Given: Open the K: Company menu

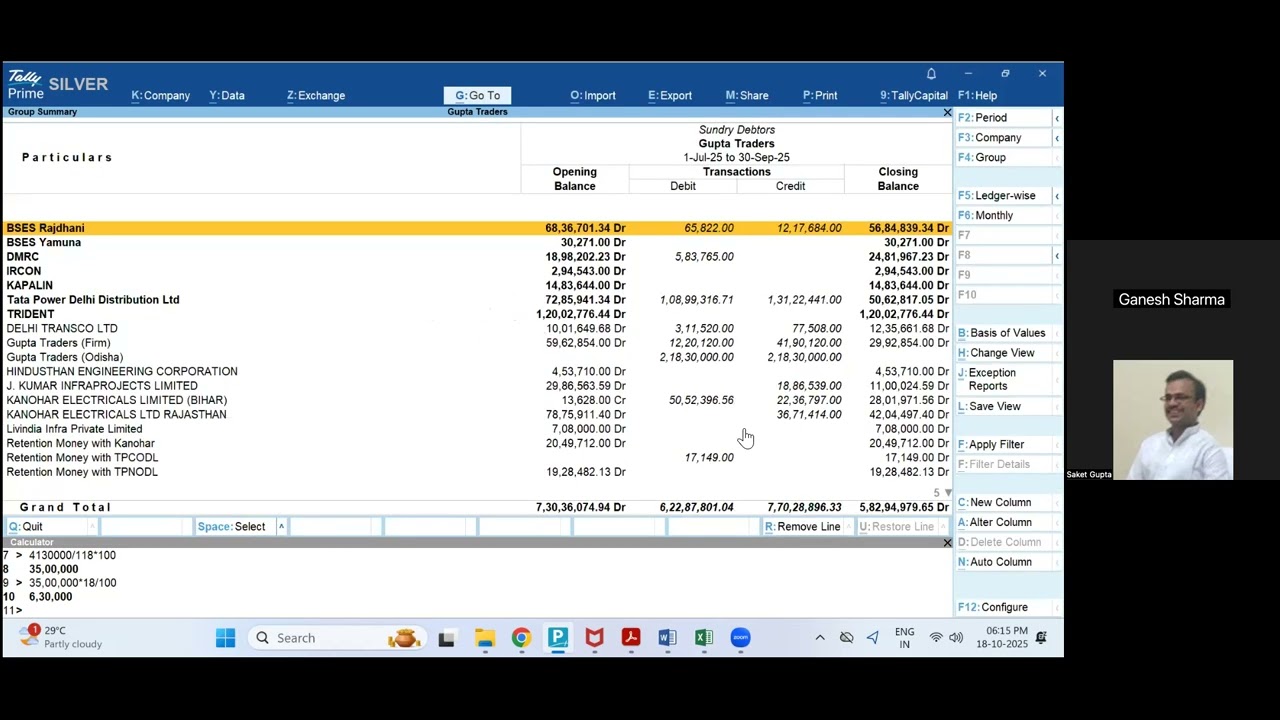Looking at the screenshot, I should [x=160, y=95].
